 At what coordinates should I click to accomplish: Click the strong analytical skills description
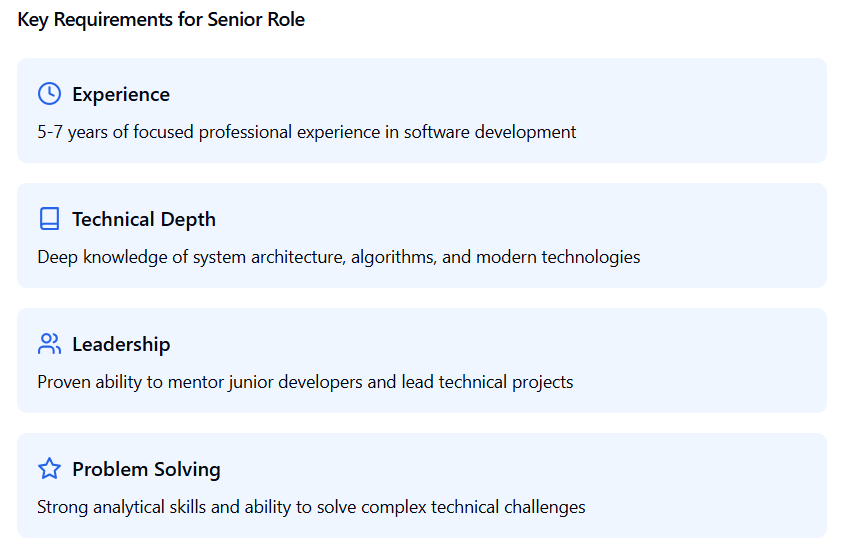coord(311,507)
